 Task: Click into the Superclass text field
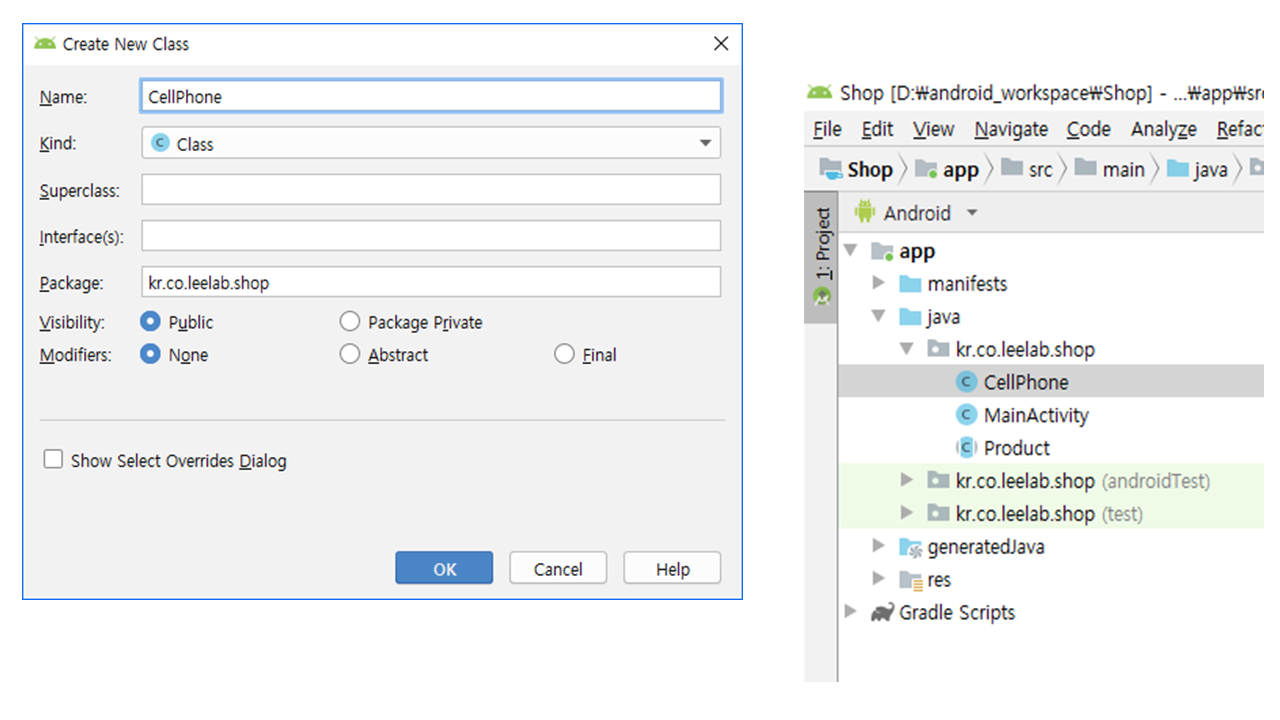430,190
